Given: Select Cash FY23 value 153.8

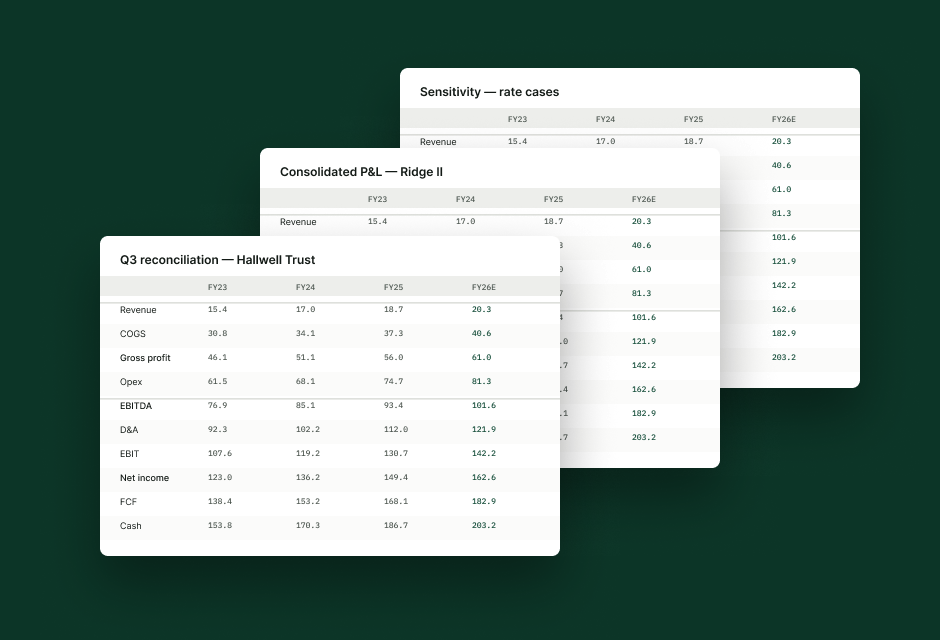Looking at the screenshot, I should coord(219,525).
